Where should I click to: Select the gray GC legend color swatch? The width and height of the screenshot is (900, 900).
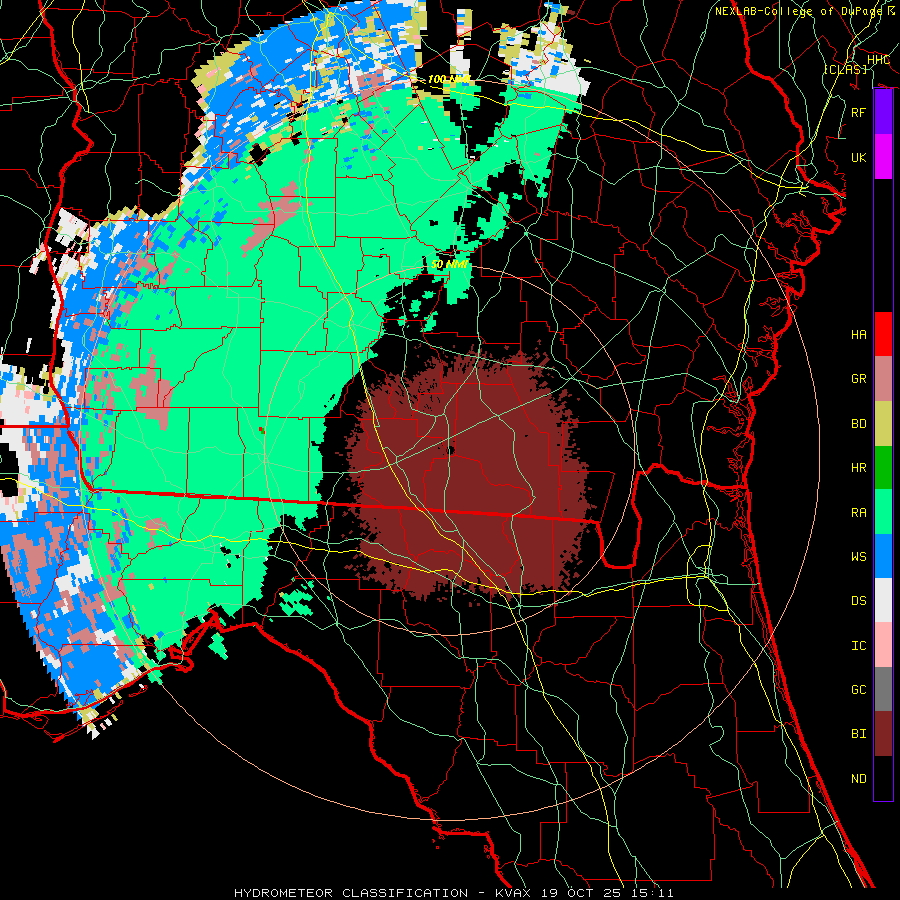click(x=883, y=689)
